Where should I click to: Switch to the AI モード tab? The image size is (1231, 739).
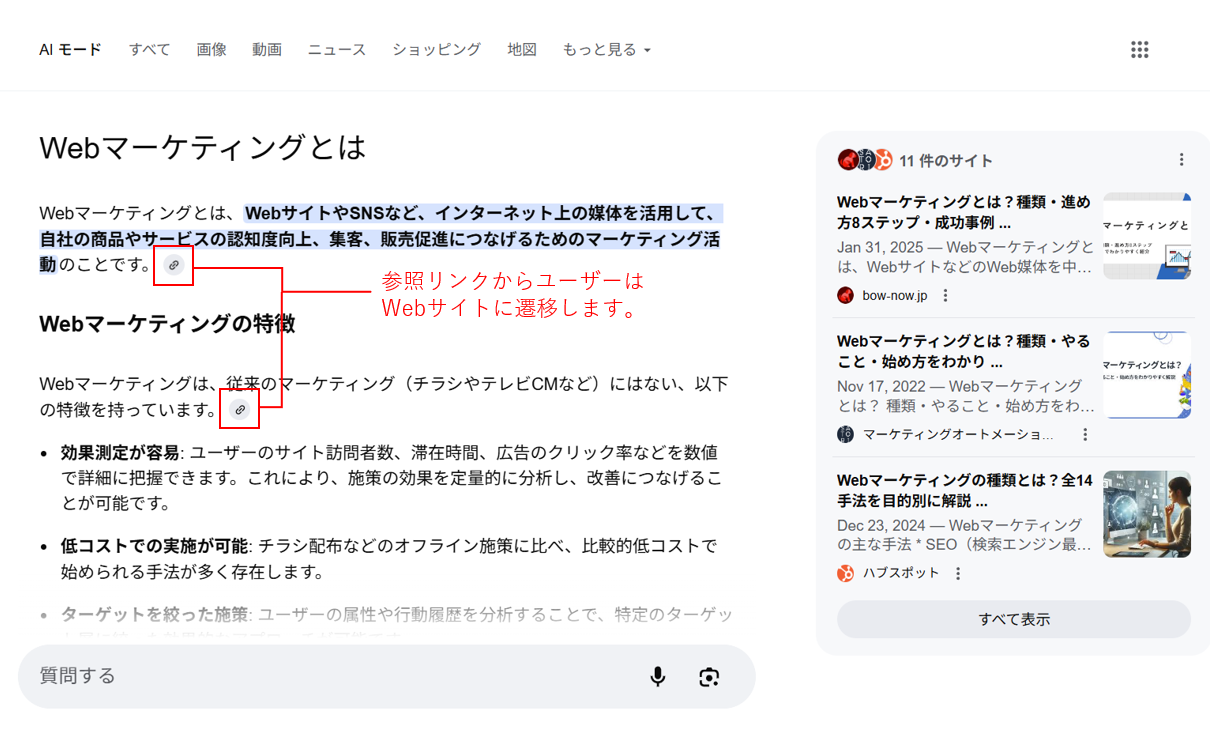pos(70,49)
